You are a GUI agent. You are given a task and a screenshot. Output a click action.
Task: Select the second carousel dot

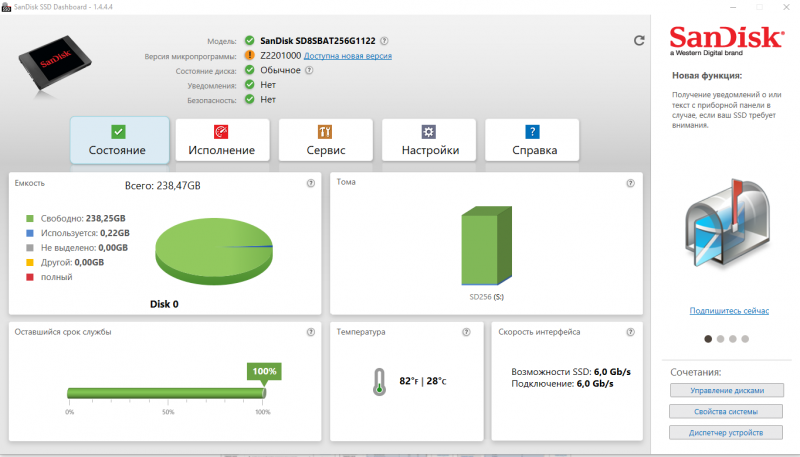[720, 339]
